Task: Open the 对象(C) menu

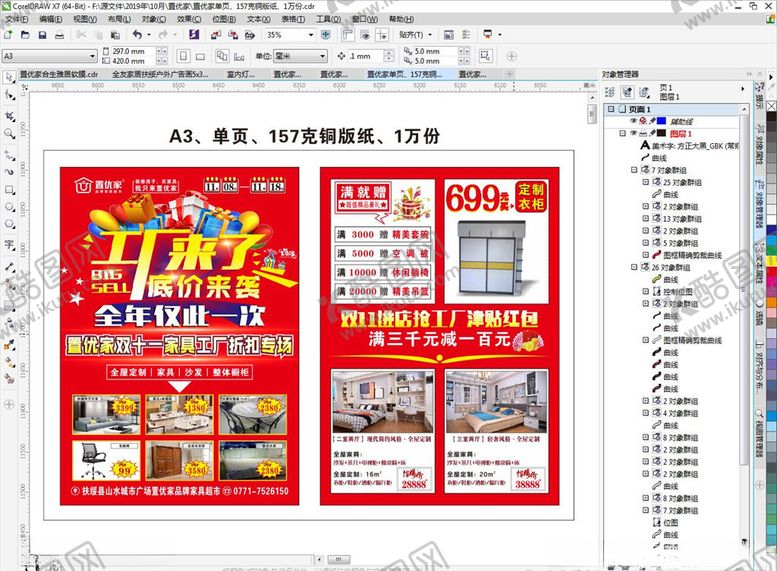Action: coord(154,19)
